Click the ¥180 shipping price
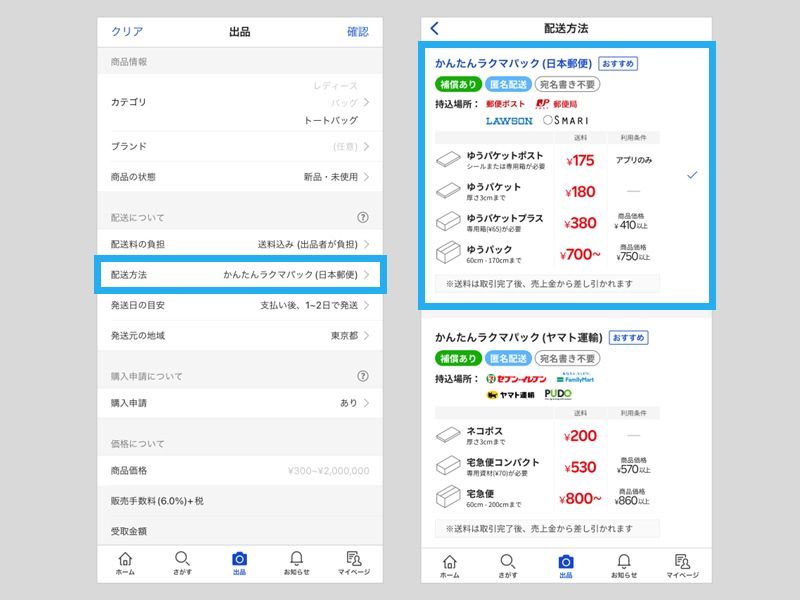Screen dimensions: 800x600 tap(580, 192)
